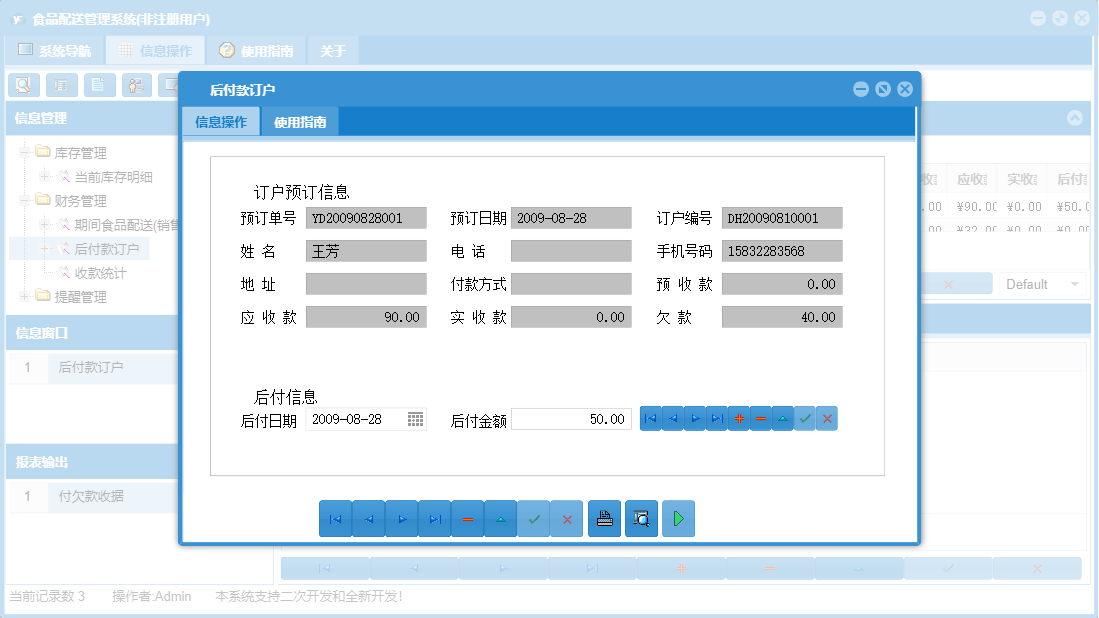Select 收款统计 in the navigation tree
This screenshot has height=618, width=1099.
pyautogui.click(x=100, y=271)
